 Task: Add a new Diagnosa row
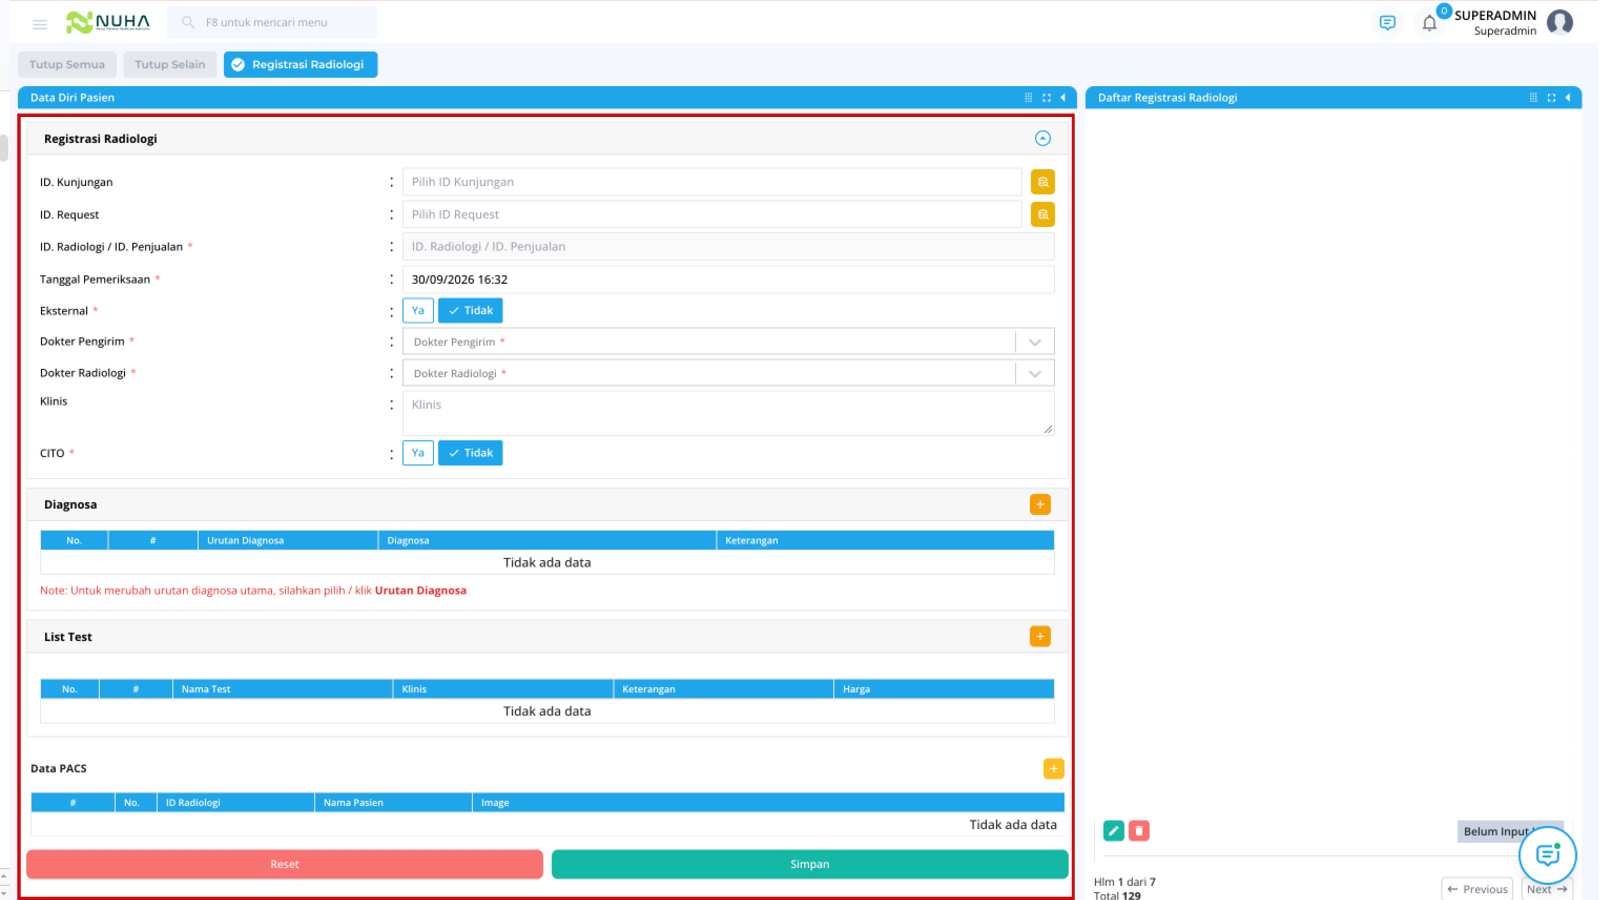[1040, 504]
